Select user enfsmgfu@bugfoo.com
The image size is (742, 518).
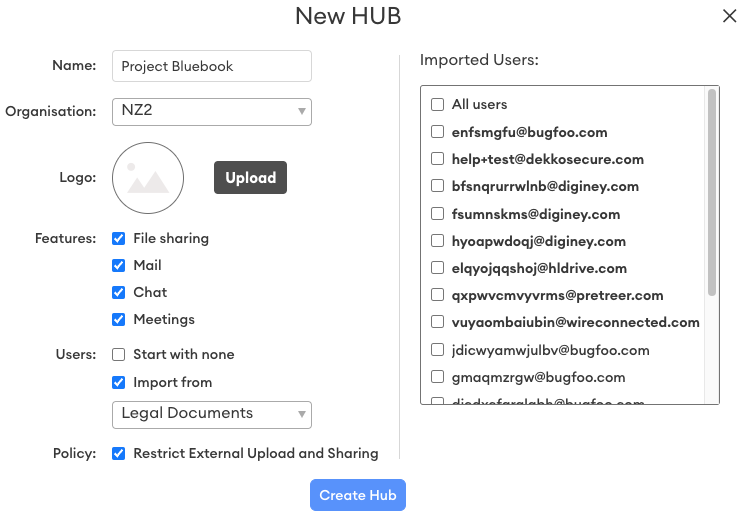click(437, 132)
